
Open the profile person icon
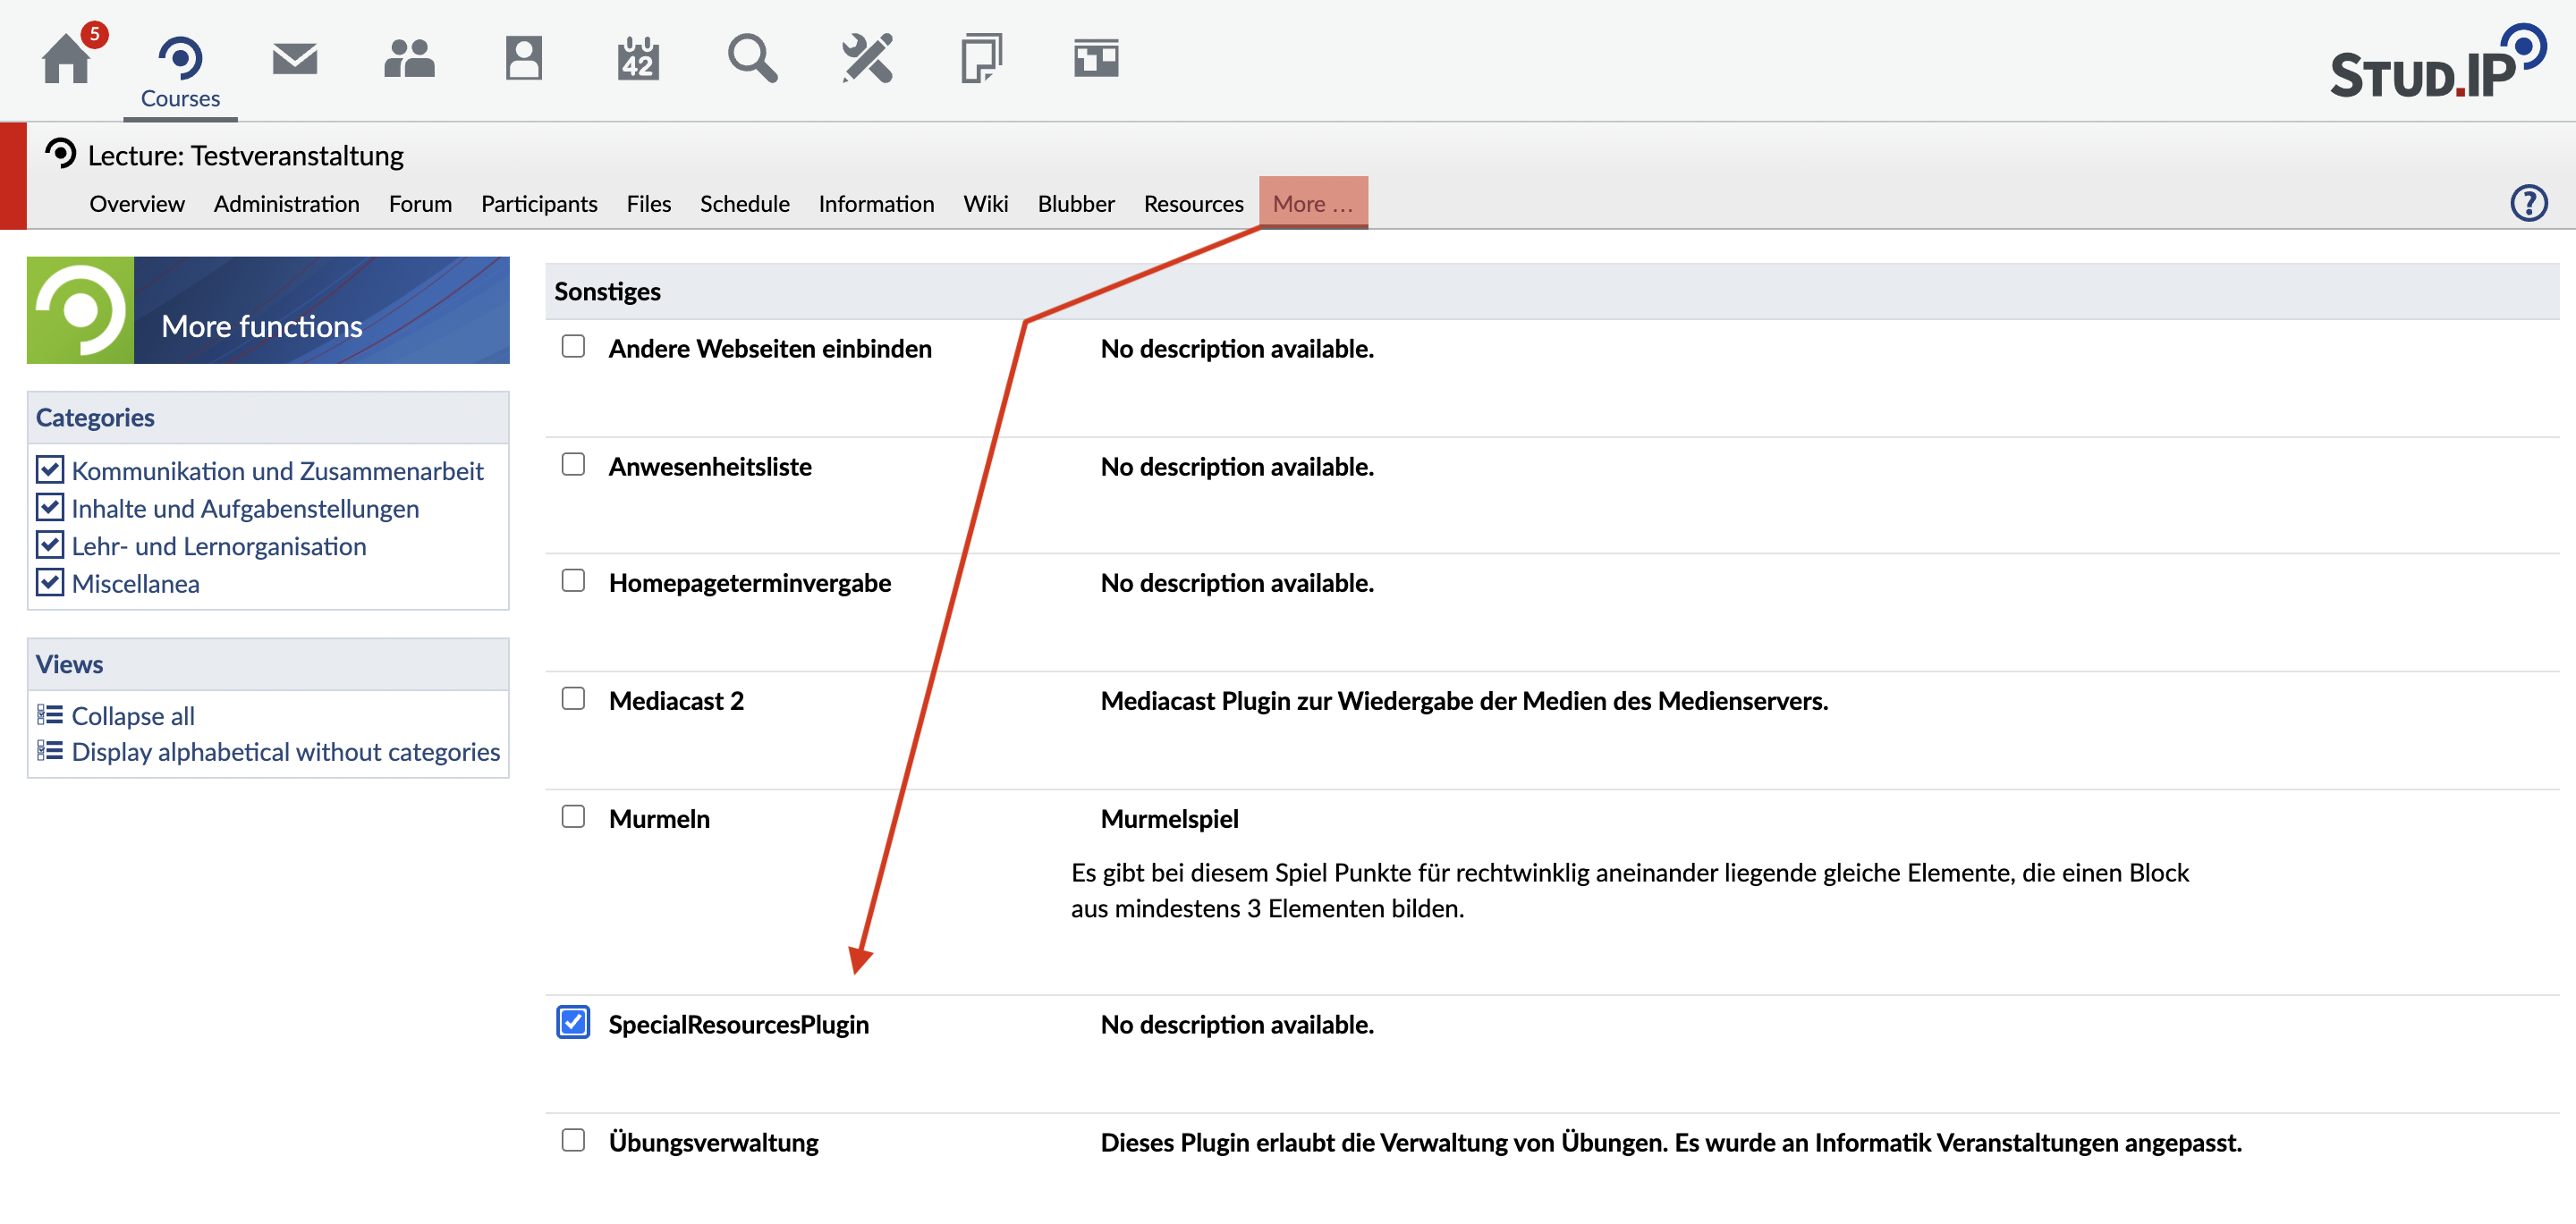[523, 59]
